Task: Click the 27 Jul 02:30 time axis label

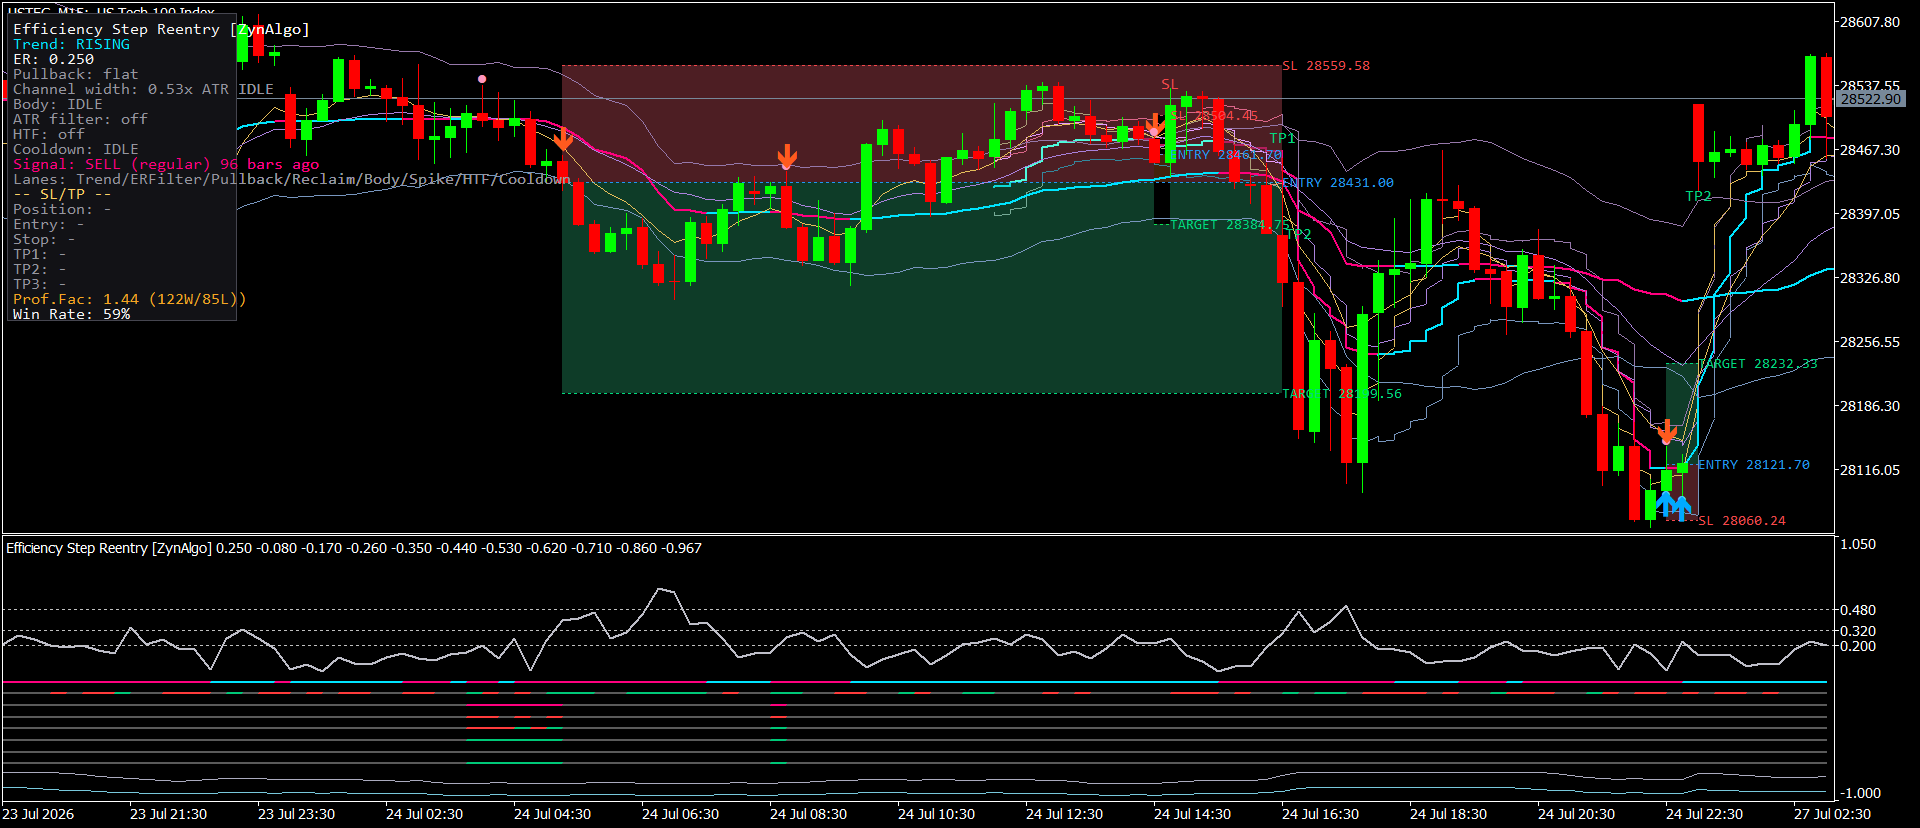Action: pyautogui.click(x=1832, y=814)
